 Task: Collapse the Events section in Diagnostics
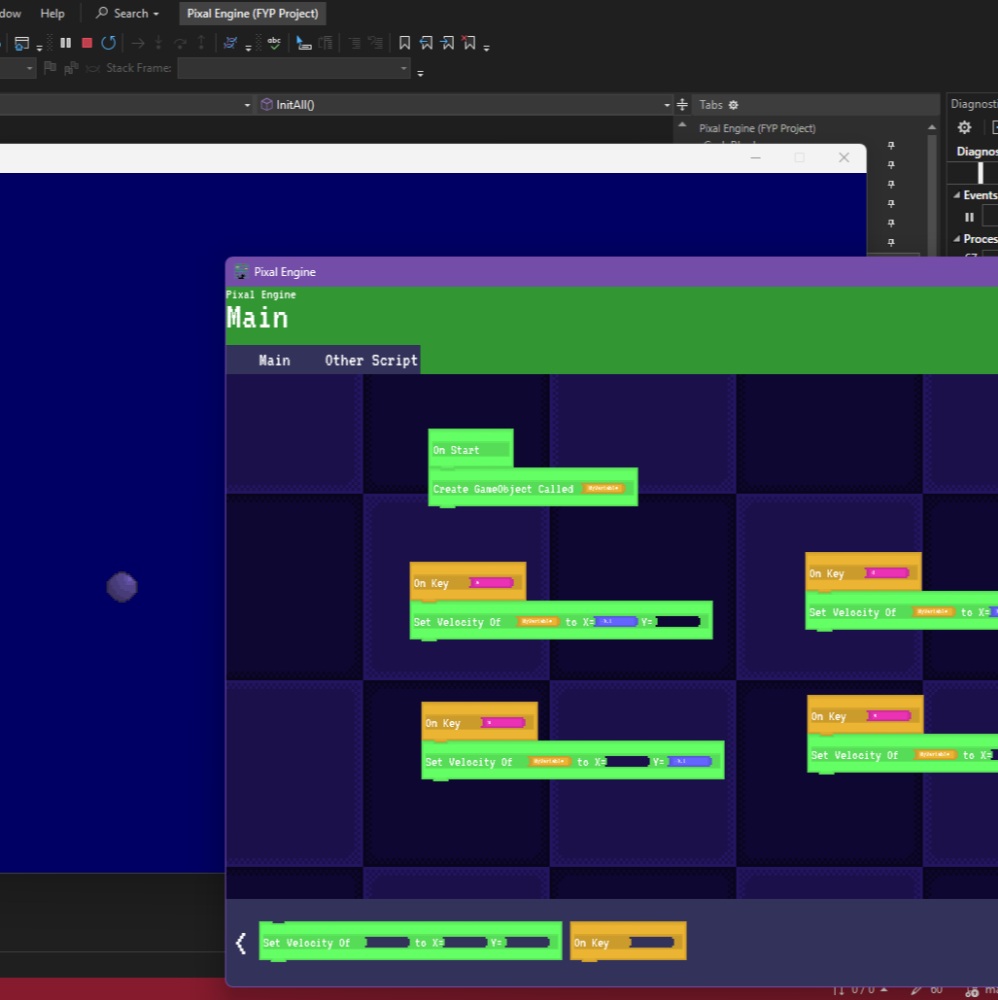coord(957,195)
